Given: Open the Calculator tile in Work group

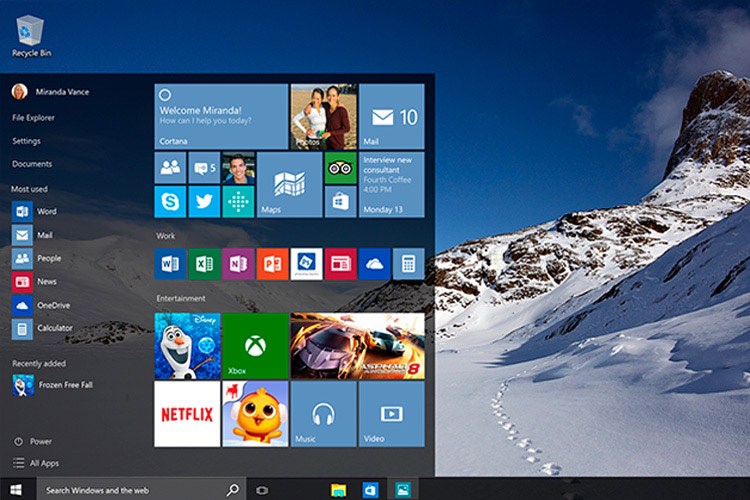Looking at the screenshot, I should (408, 264).
